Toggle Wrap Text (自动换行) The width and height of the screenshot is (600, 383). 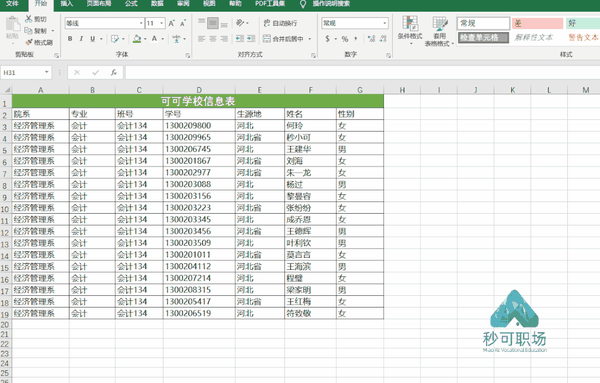click(280, 23)
